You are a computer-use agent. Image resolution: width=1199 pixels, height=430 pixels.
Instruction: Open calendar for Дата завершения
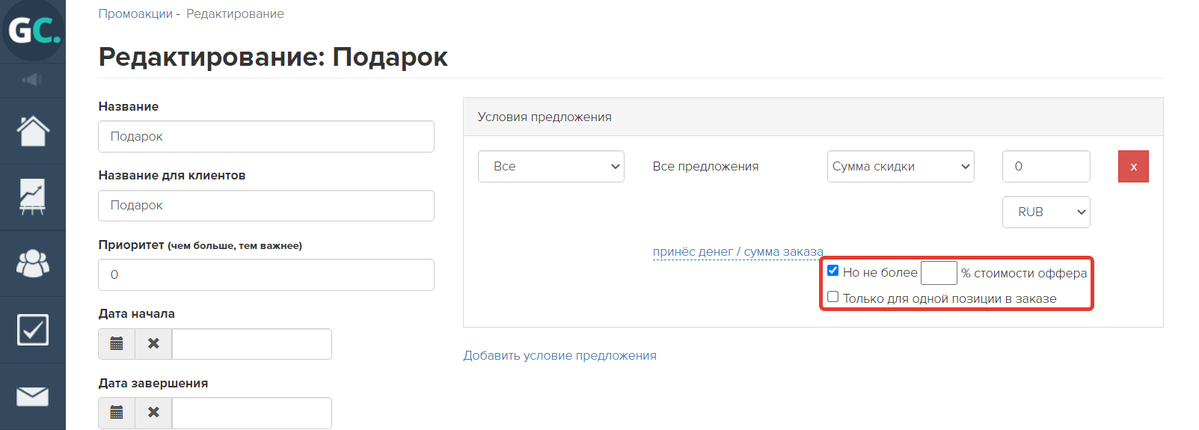coord(117,413)
